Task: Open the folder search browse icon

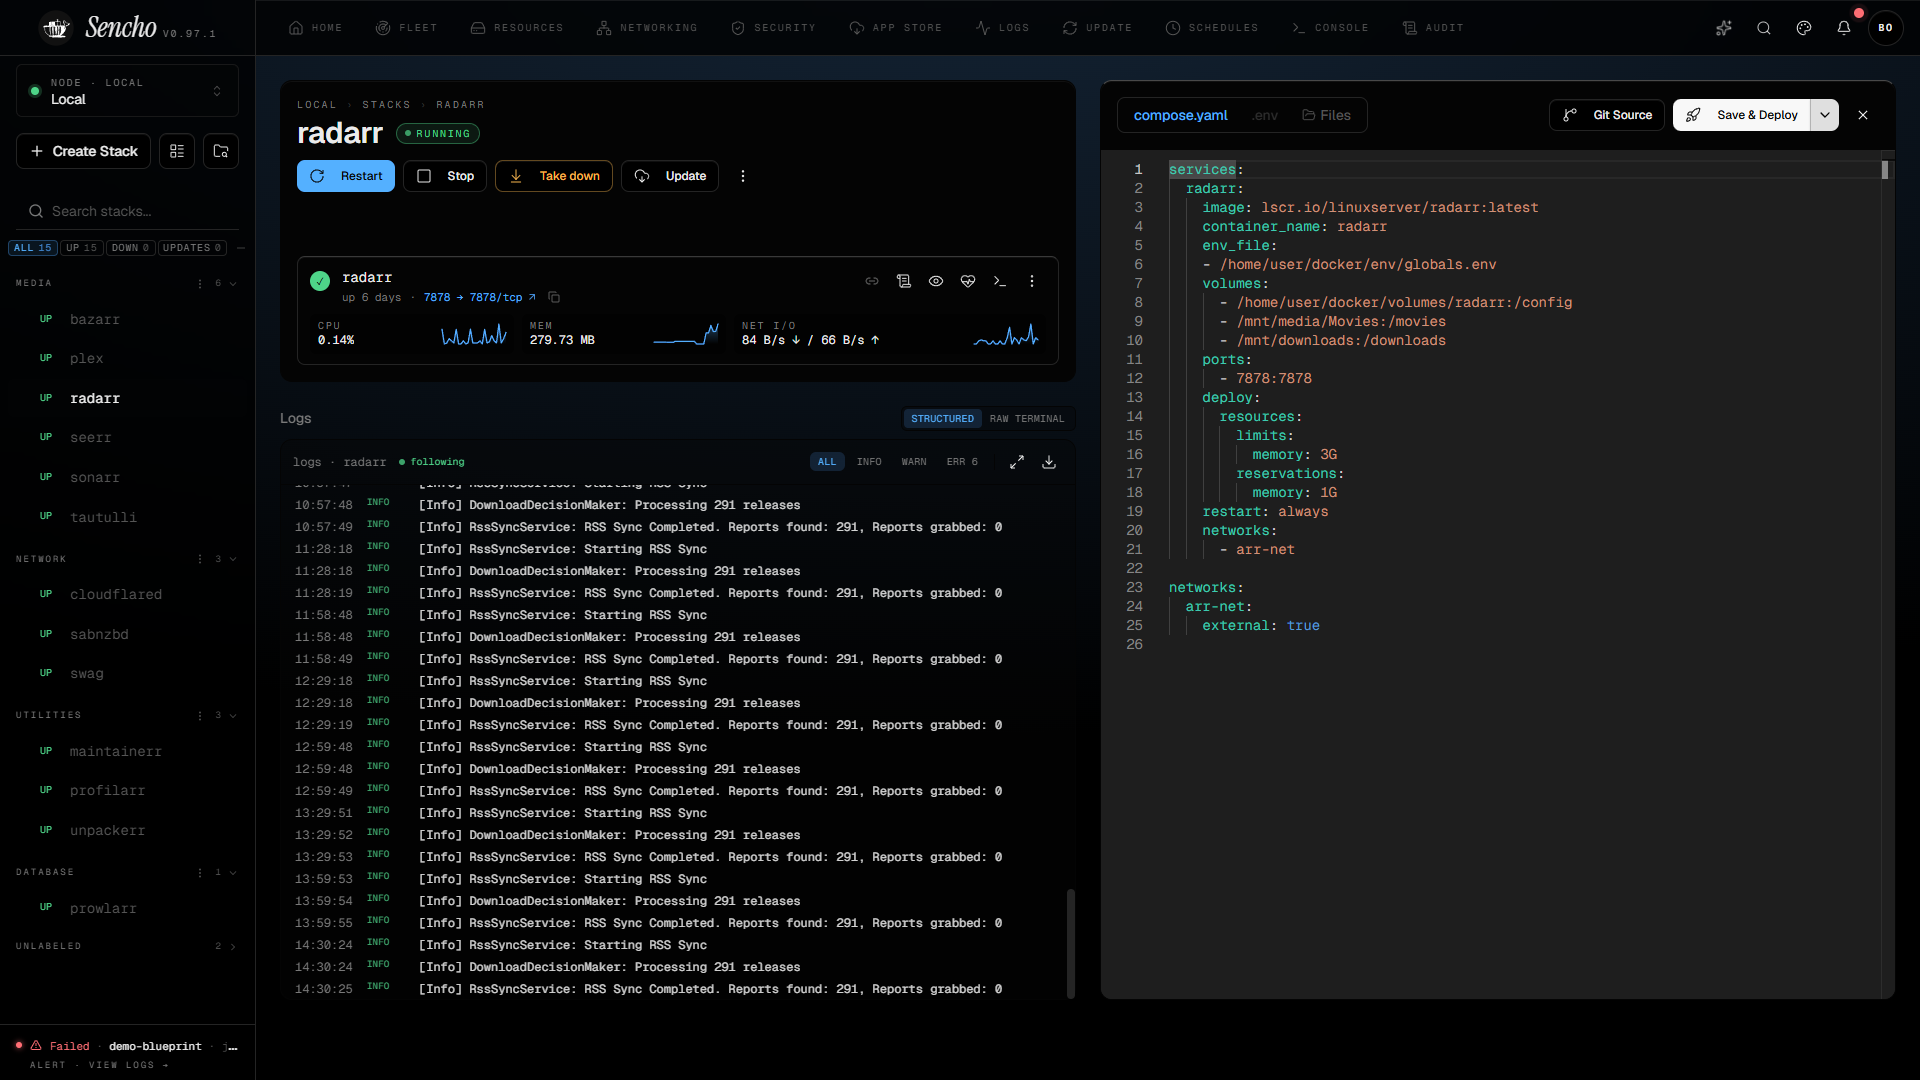Action: coord(221,151)
